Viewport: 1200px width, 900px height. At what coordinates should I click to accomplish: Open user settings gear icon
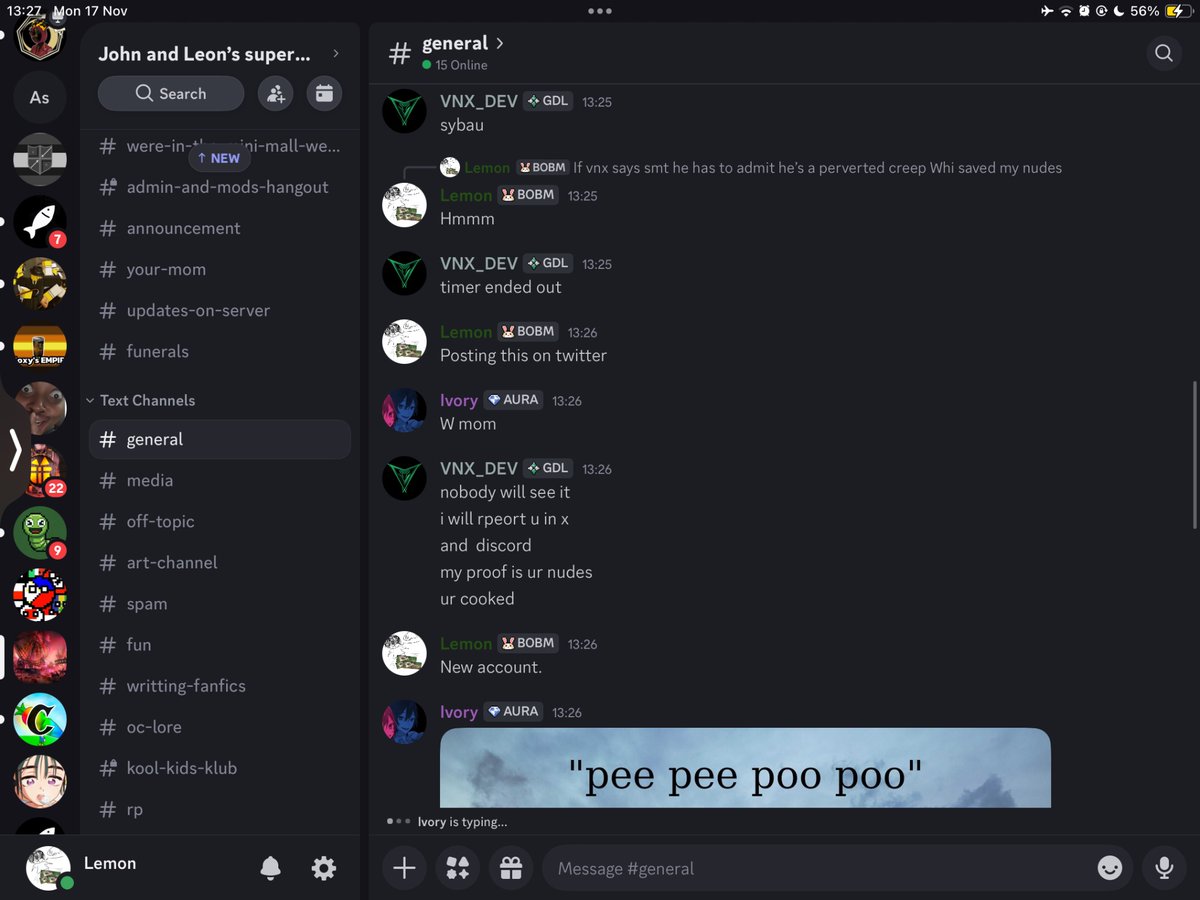tap(324, 868)
